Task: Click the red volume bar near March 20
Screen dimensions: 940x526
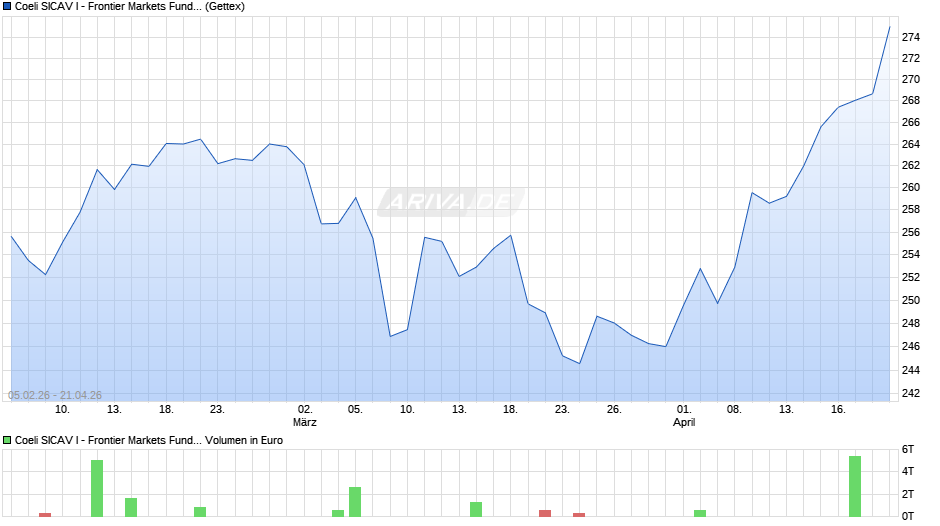Action: (x=545, y=513)
